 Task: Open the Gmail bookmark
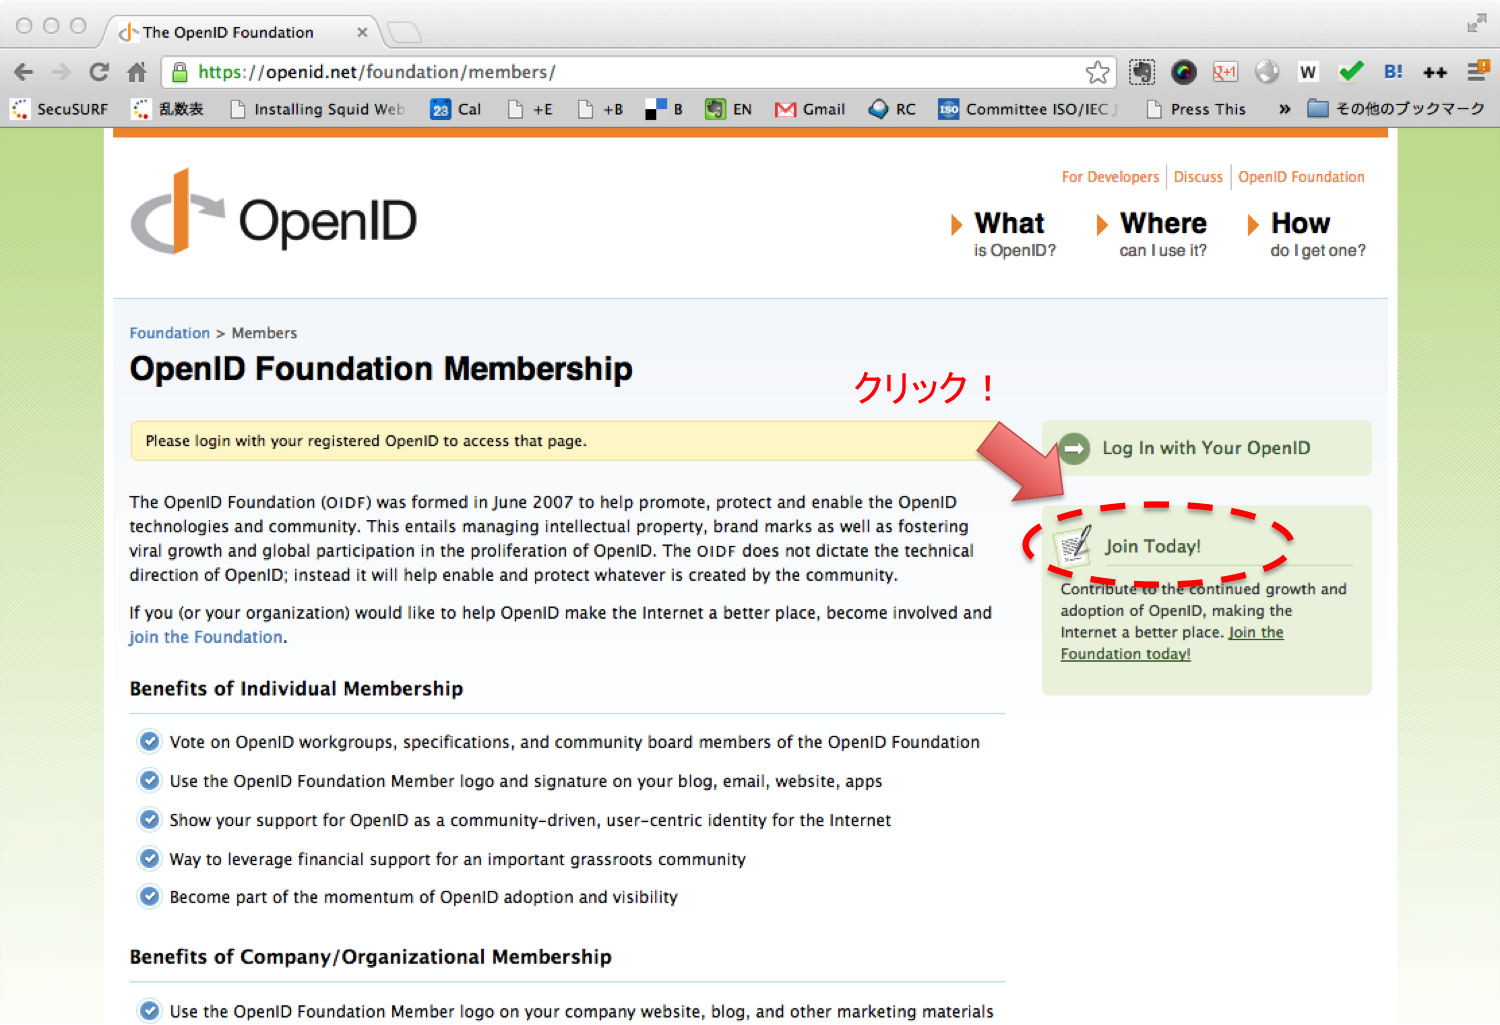[x=810, y=109]
